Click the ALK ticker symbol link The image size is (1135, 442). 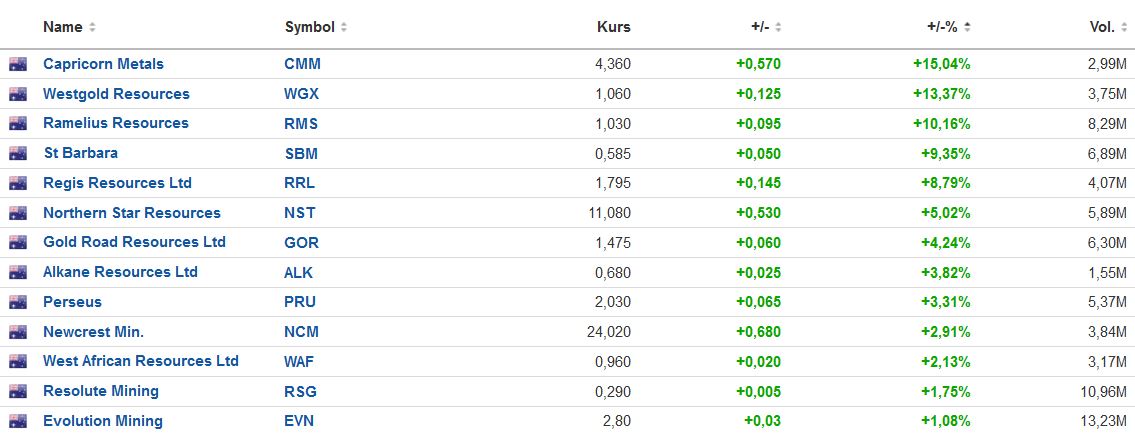click(298, 272)
